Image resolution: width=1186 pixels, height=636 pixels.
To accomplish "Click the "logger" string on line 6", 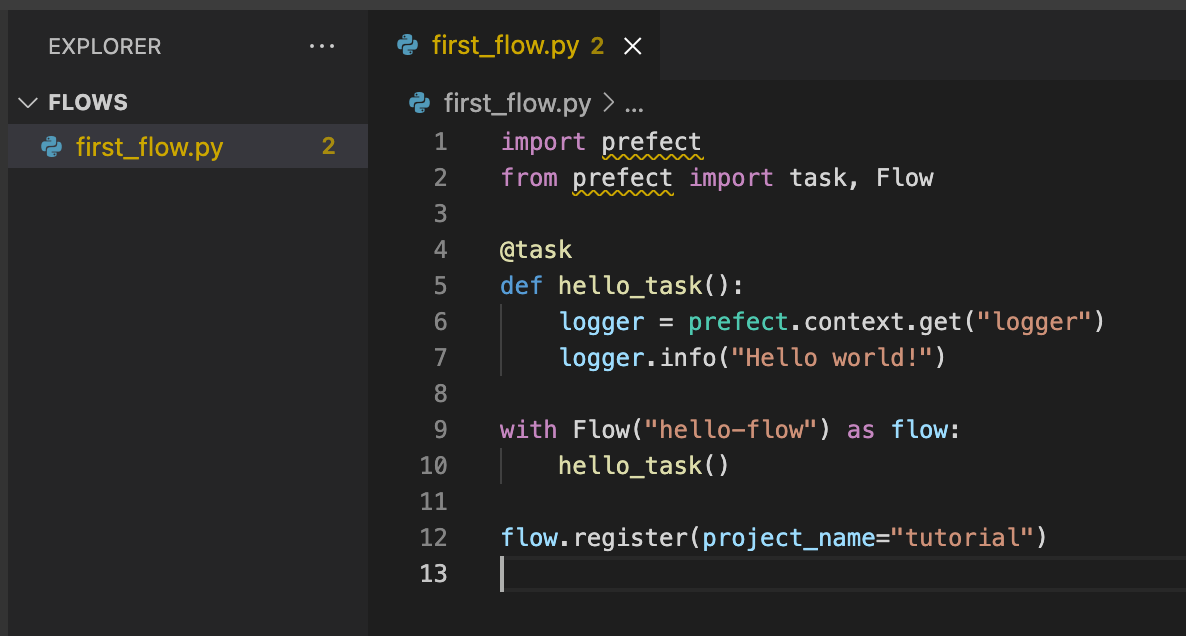I will [x=1033, y=322].
